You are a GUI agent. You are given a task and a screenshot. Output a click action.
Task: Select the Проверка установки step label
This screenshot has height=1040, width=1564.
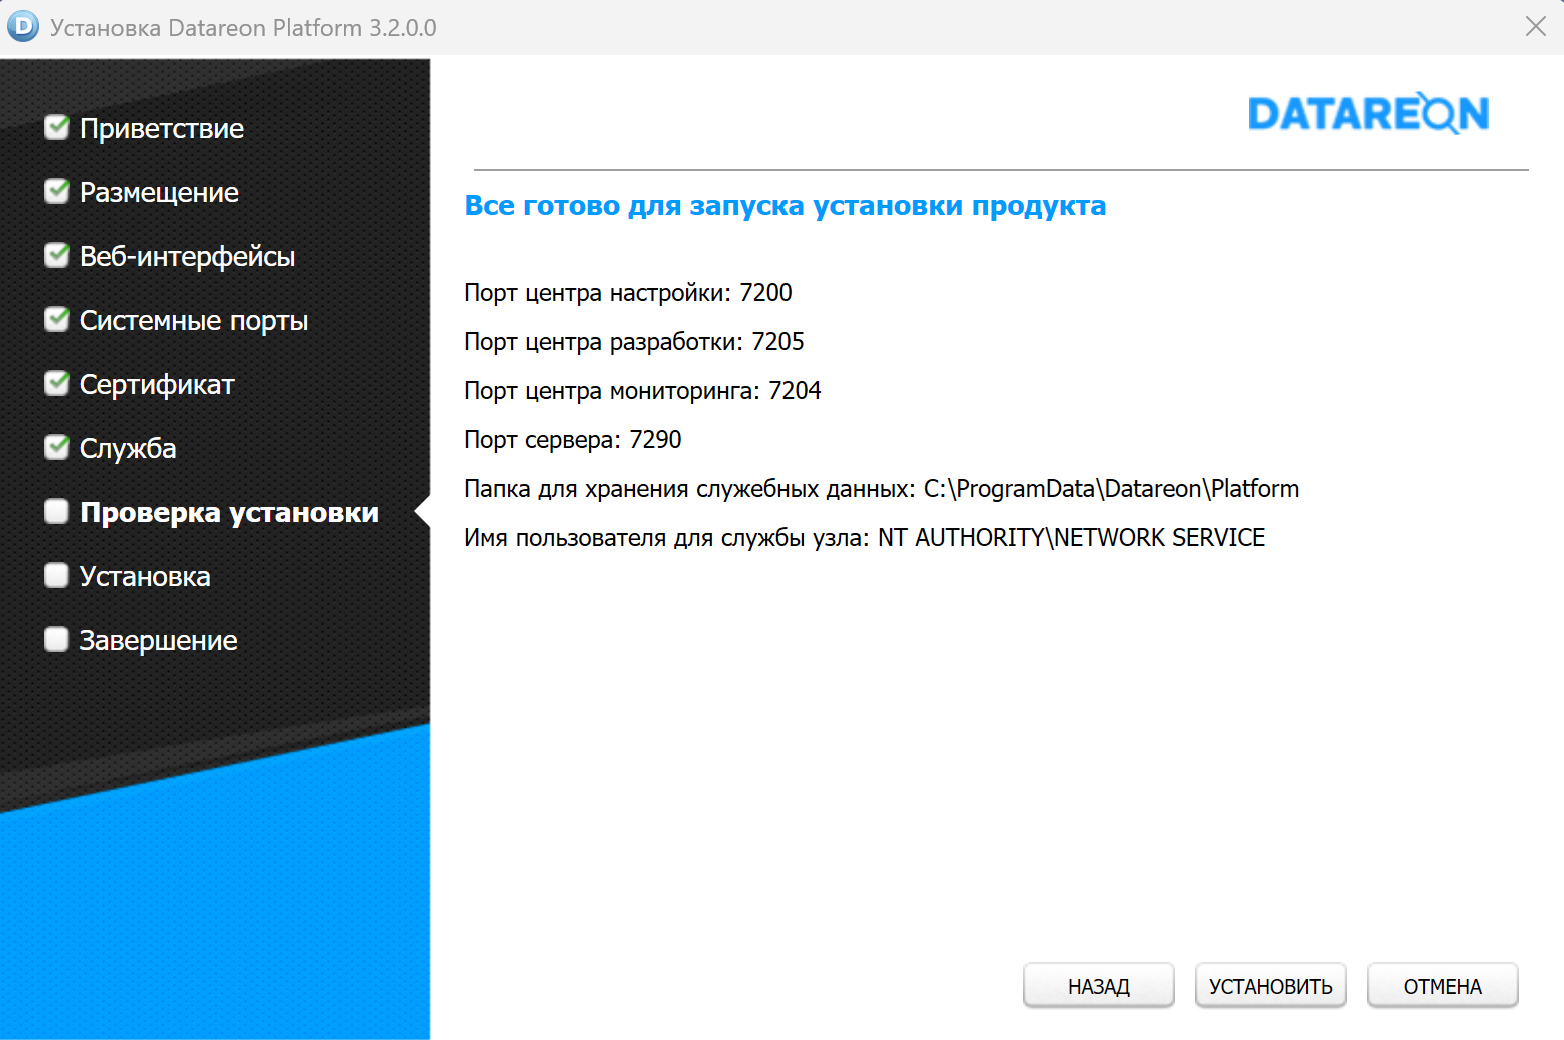pos(229,513)
